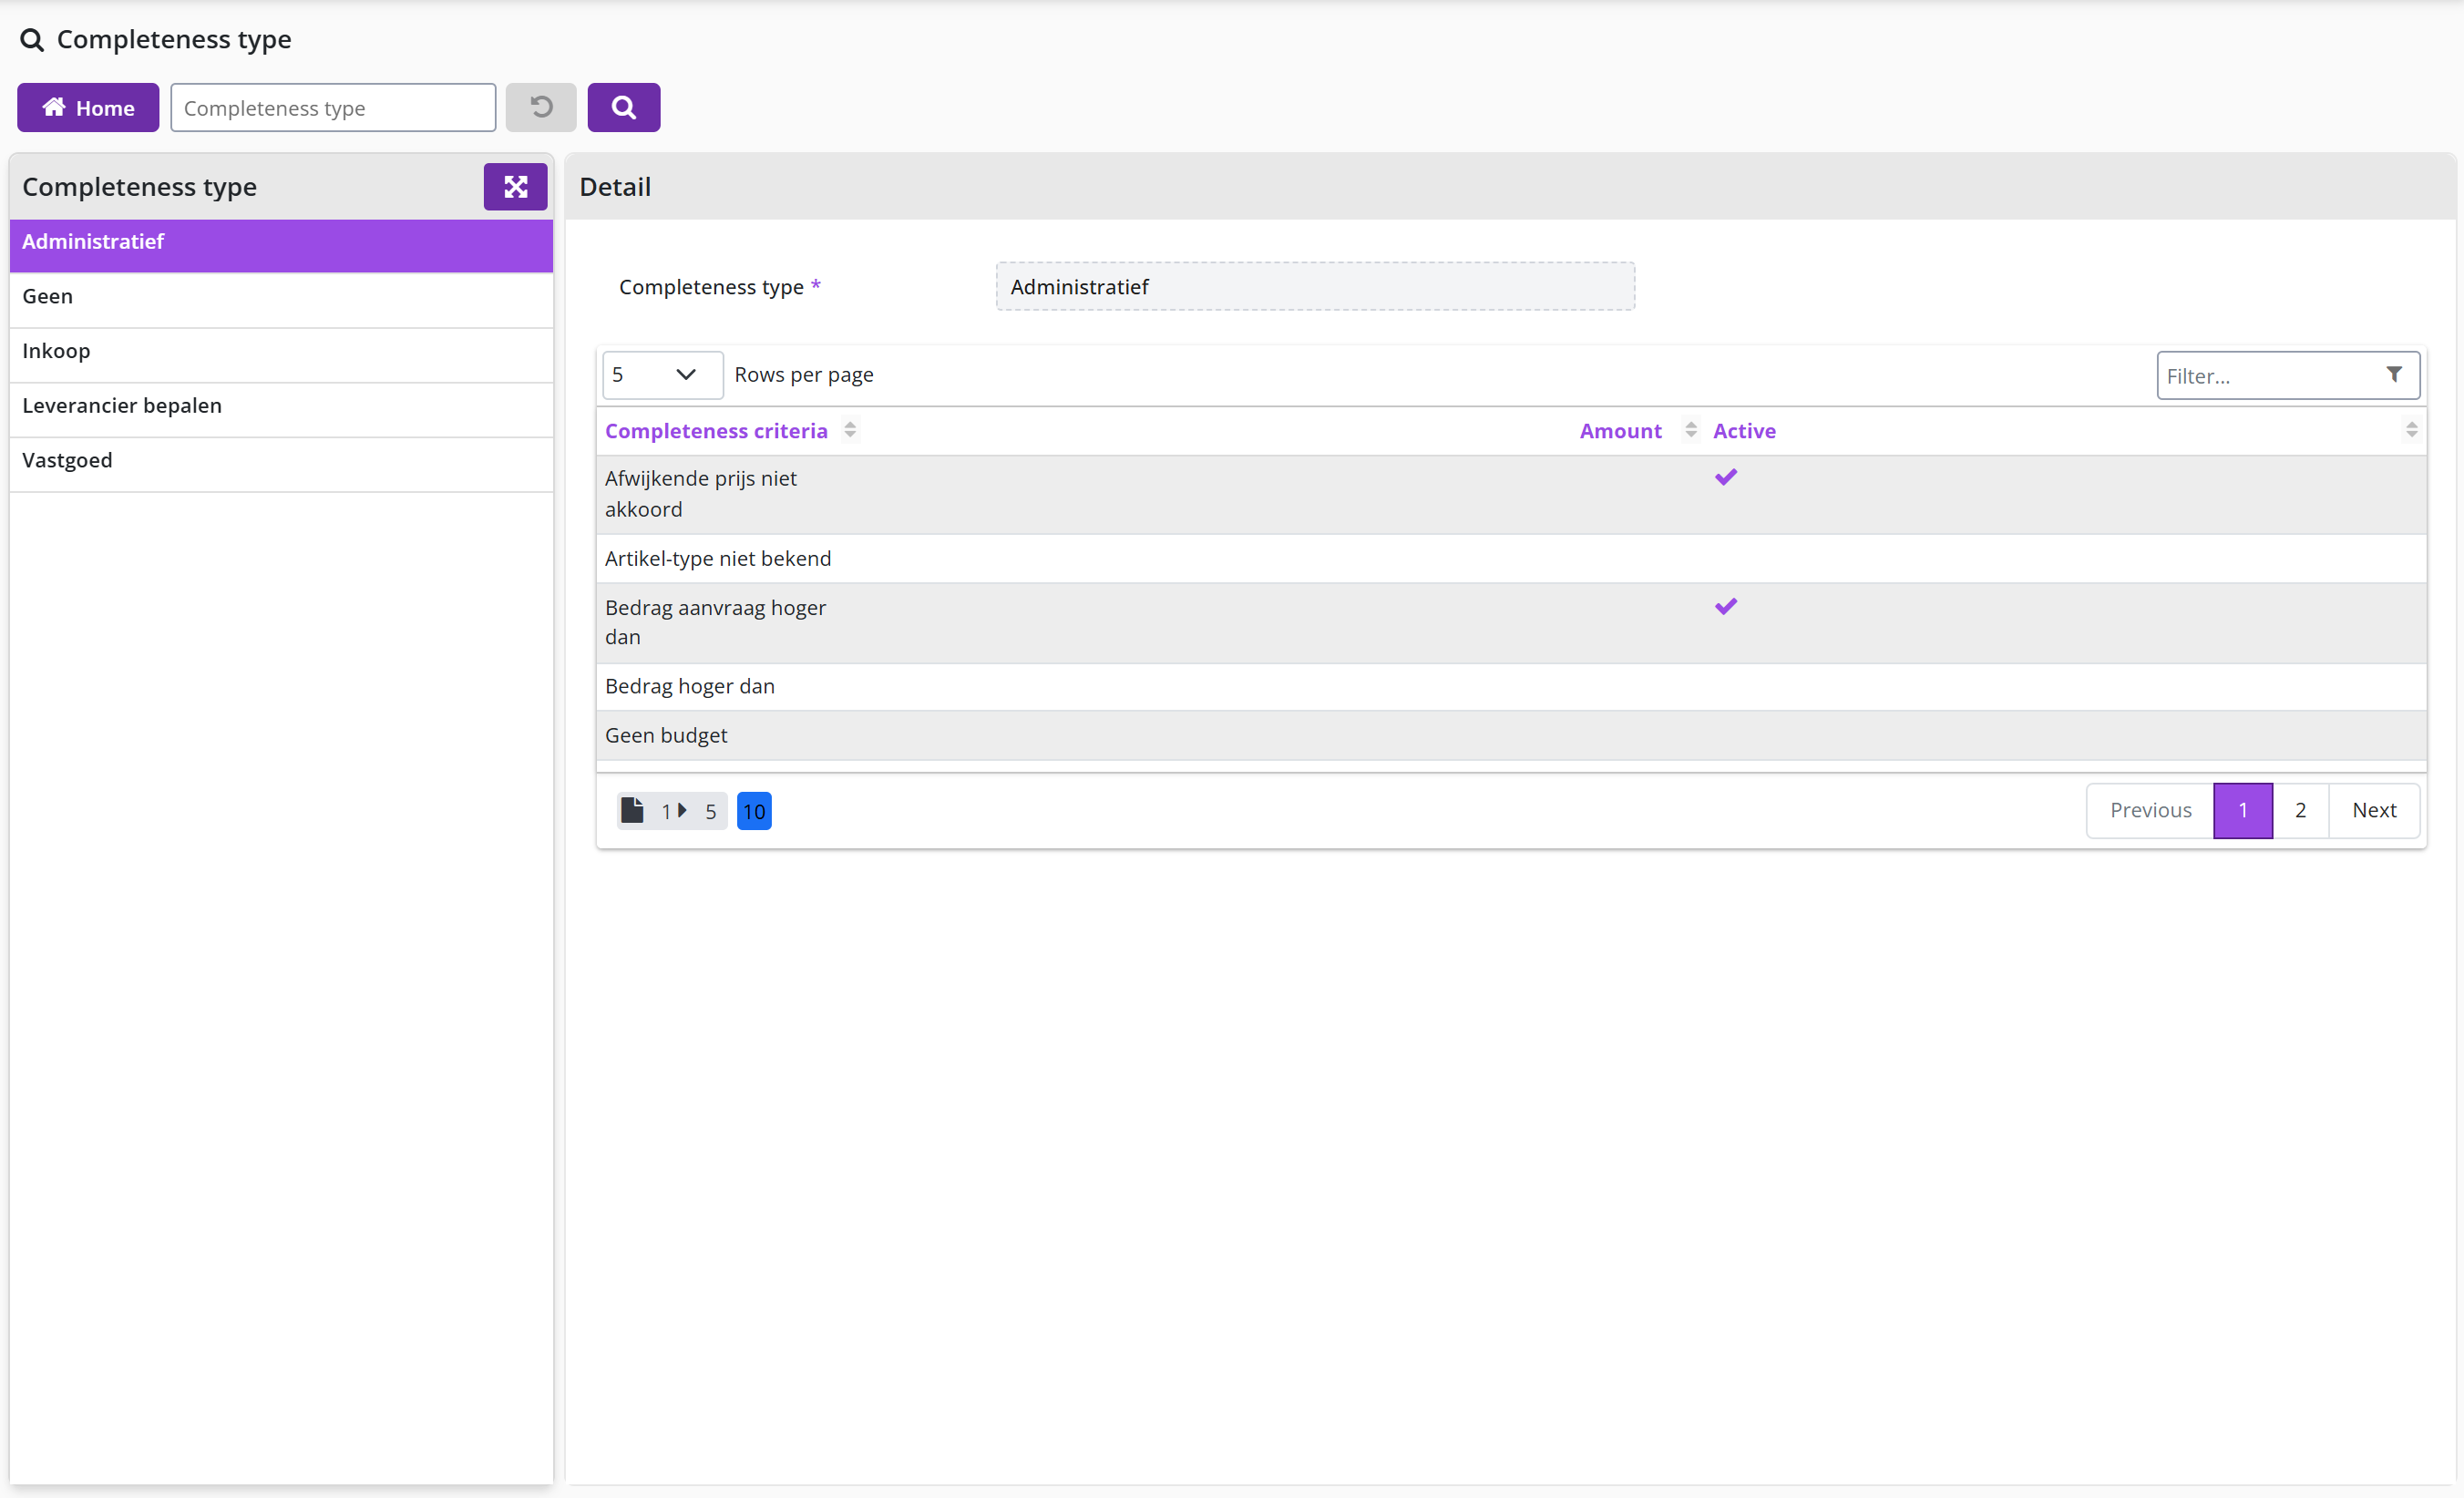Click the blue 10 total records badge

click(754, 811)
